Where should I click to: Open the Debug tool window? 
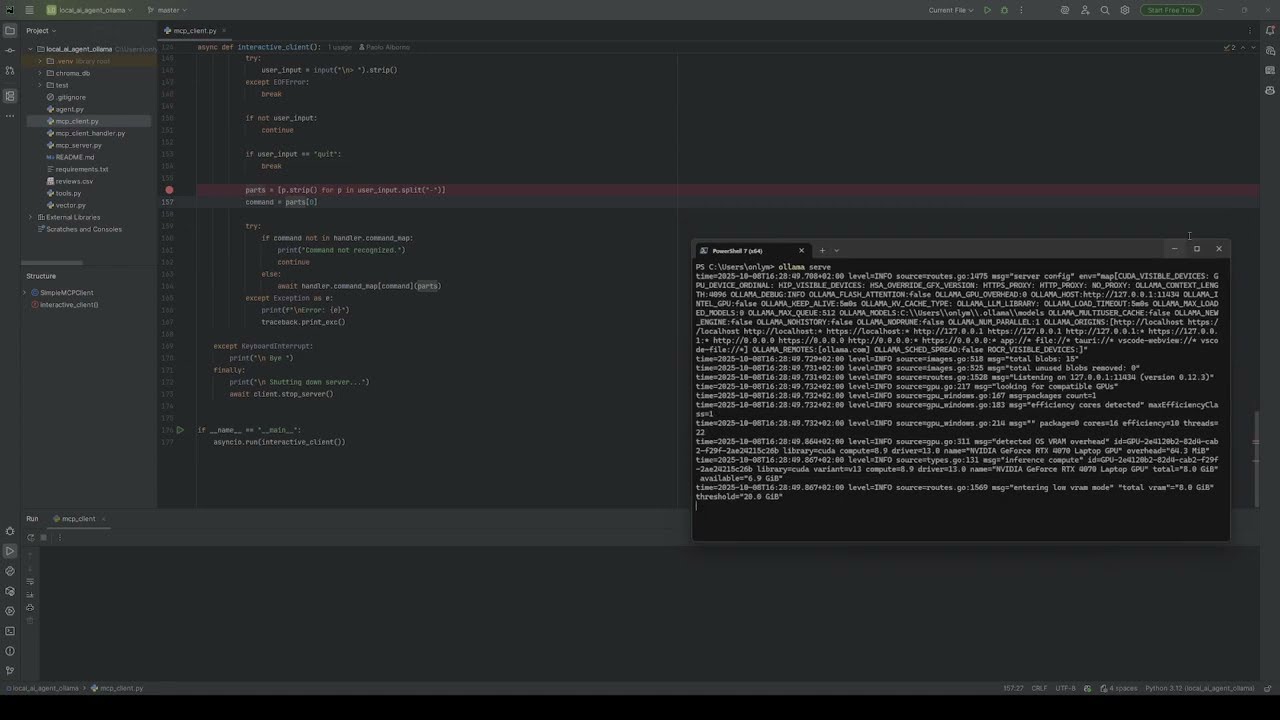click(x=10, y=531)
